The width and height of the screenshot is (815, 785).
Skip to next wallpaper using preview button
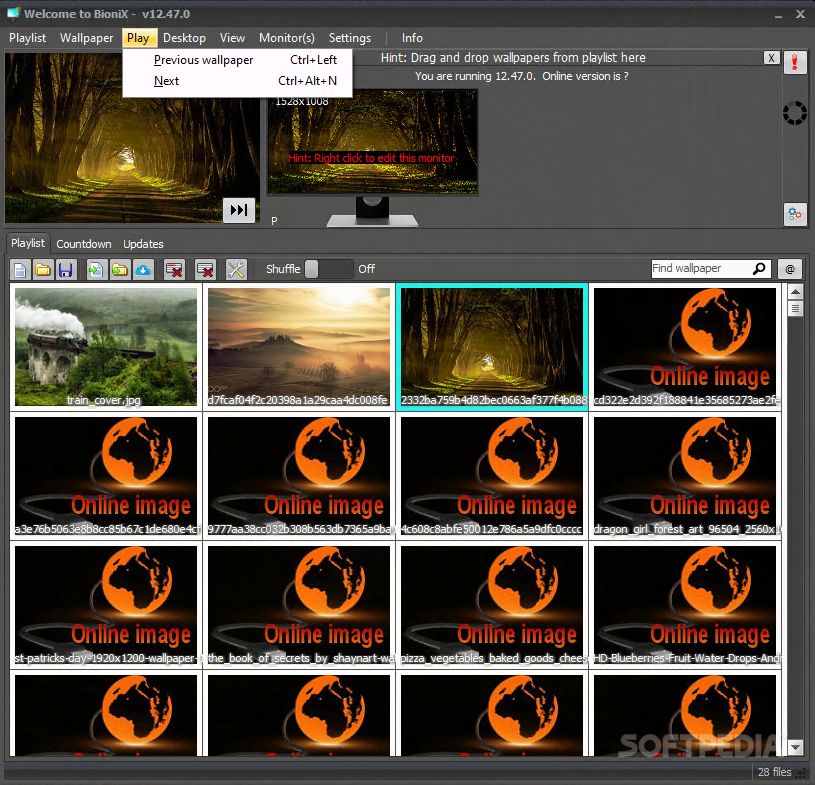(x=239, y=210)
